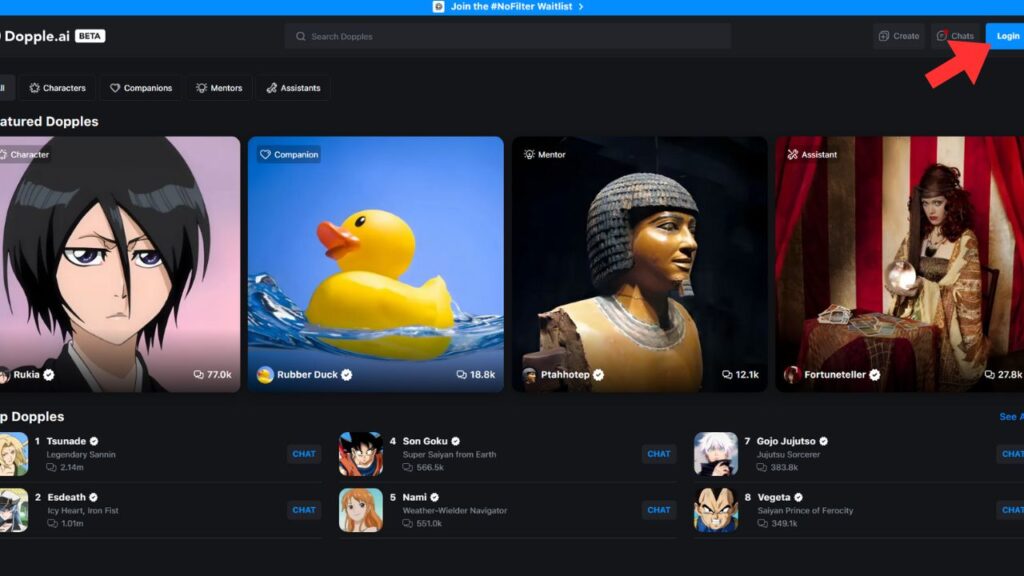Open the Ptahhotep featured card
Image resolution: width=1024 pixels, height=576 pixels.
click(639, 264)
